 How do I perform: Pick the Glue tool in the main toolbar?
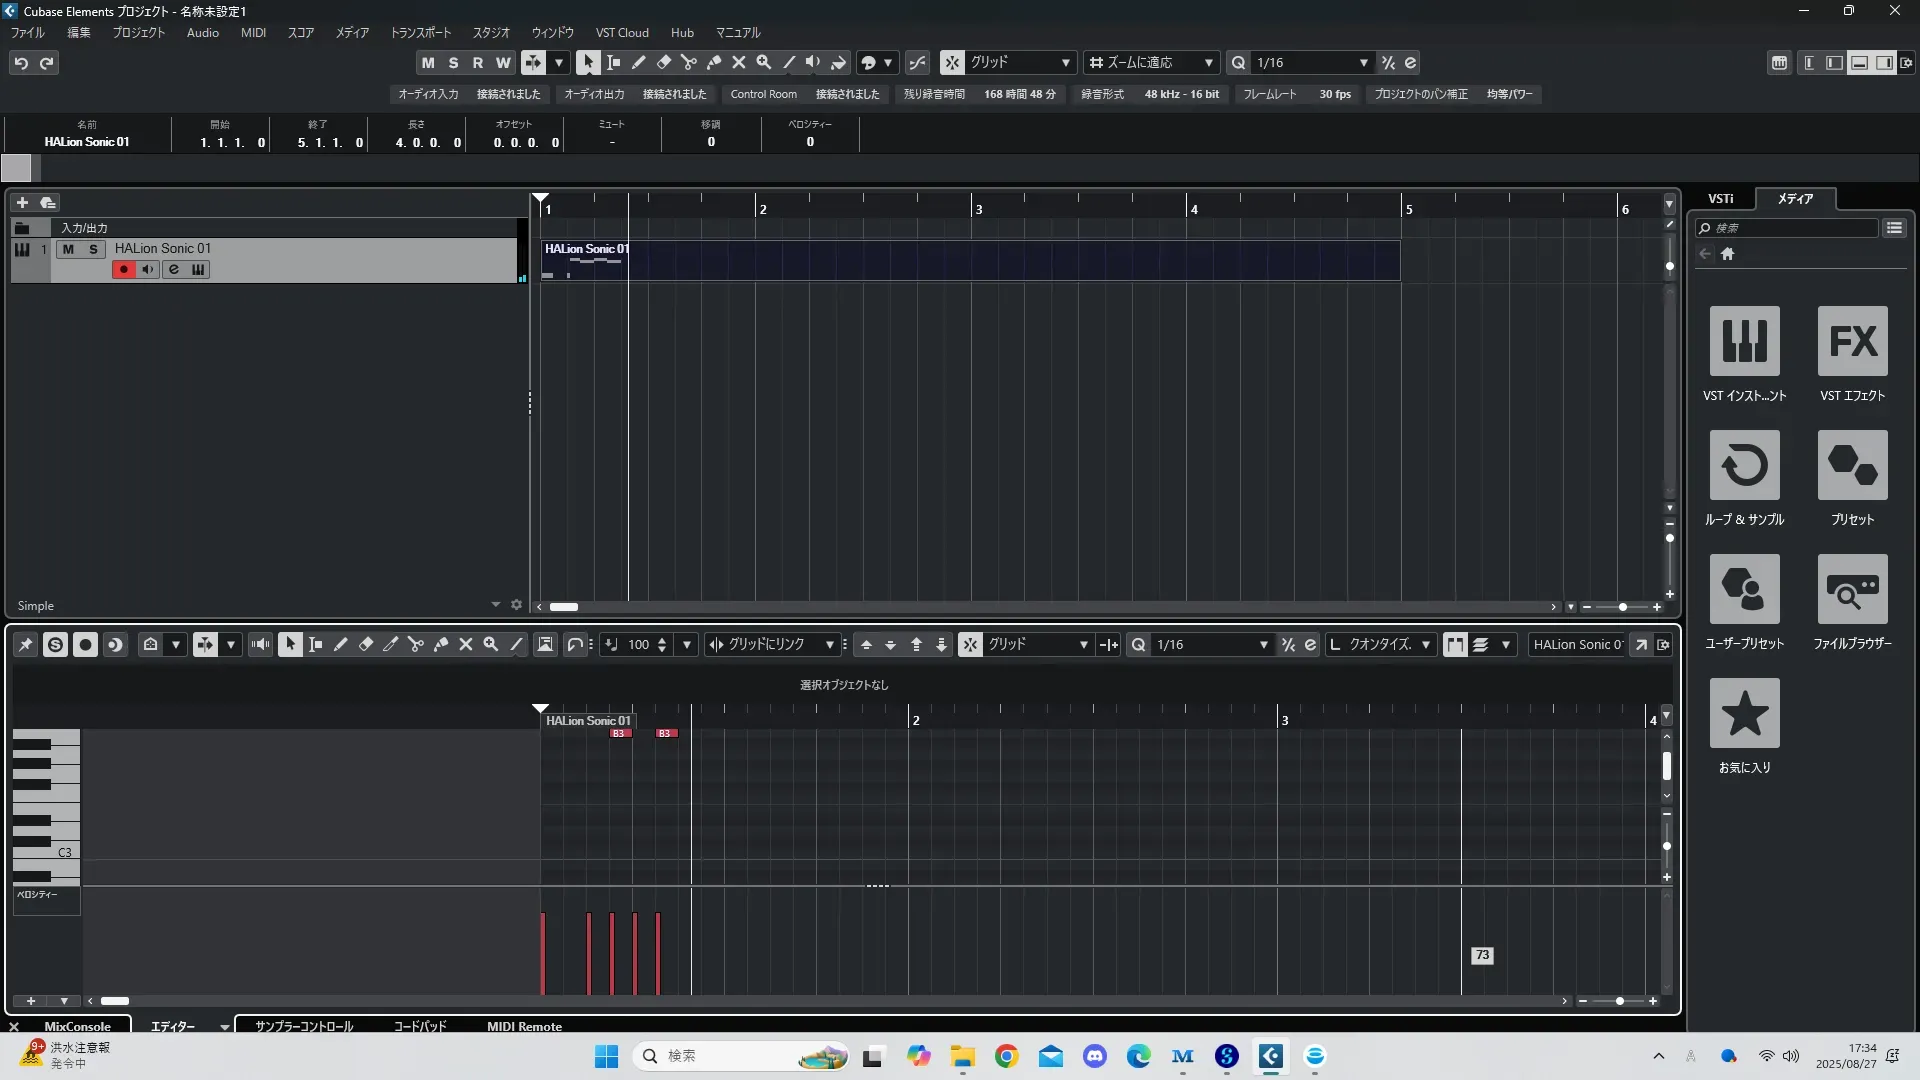click(x=713, y=62)
